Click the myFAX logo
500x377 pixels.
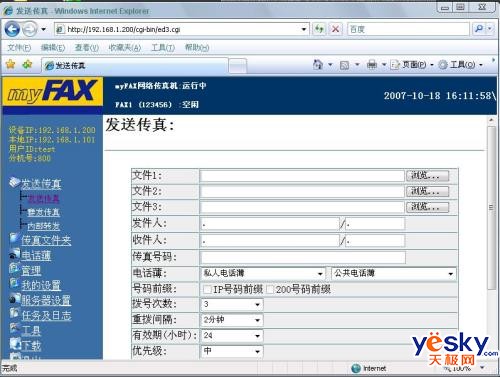[53, 91]
